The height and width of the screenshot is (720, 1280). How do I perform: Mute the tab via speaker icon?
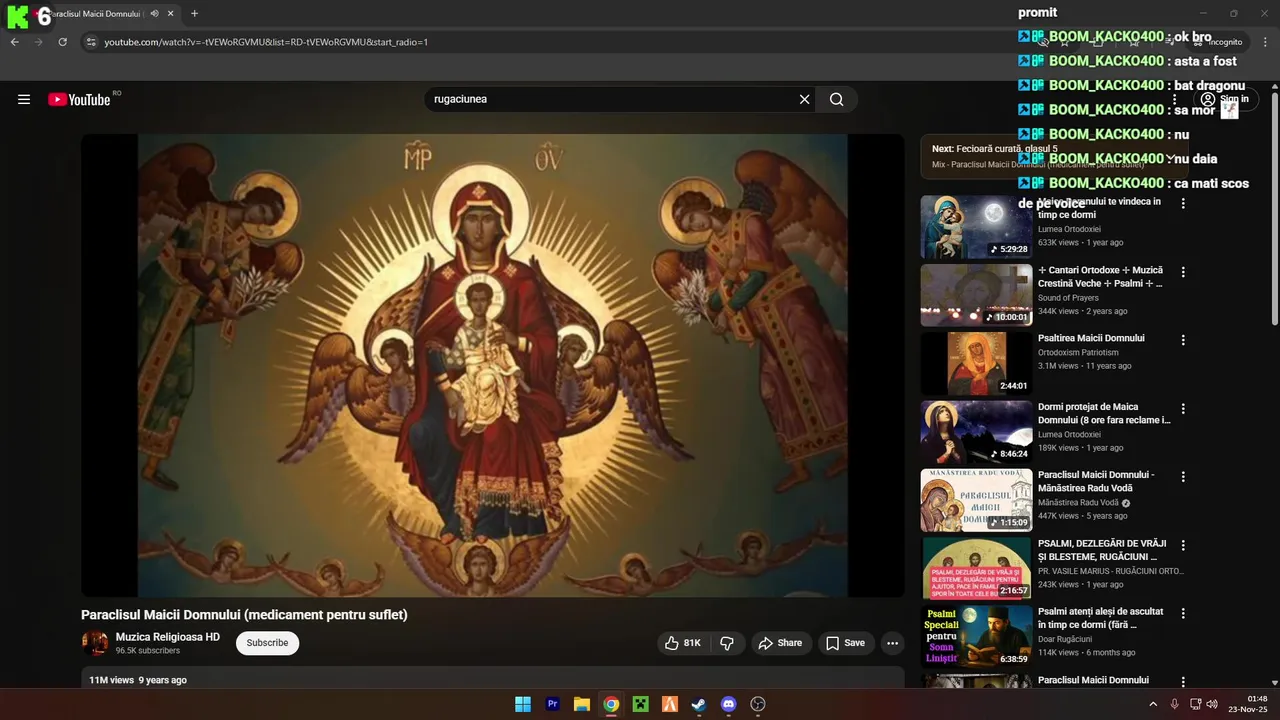point(154,14)
